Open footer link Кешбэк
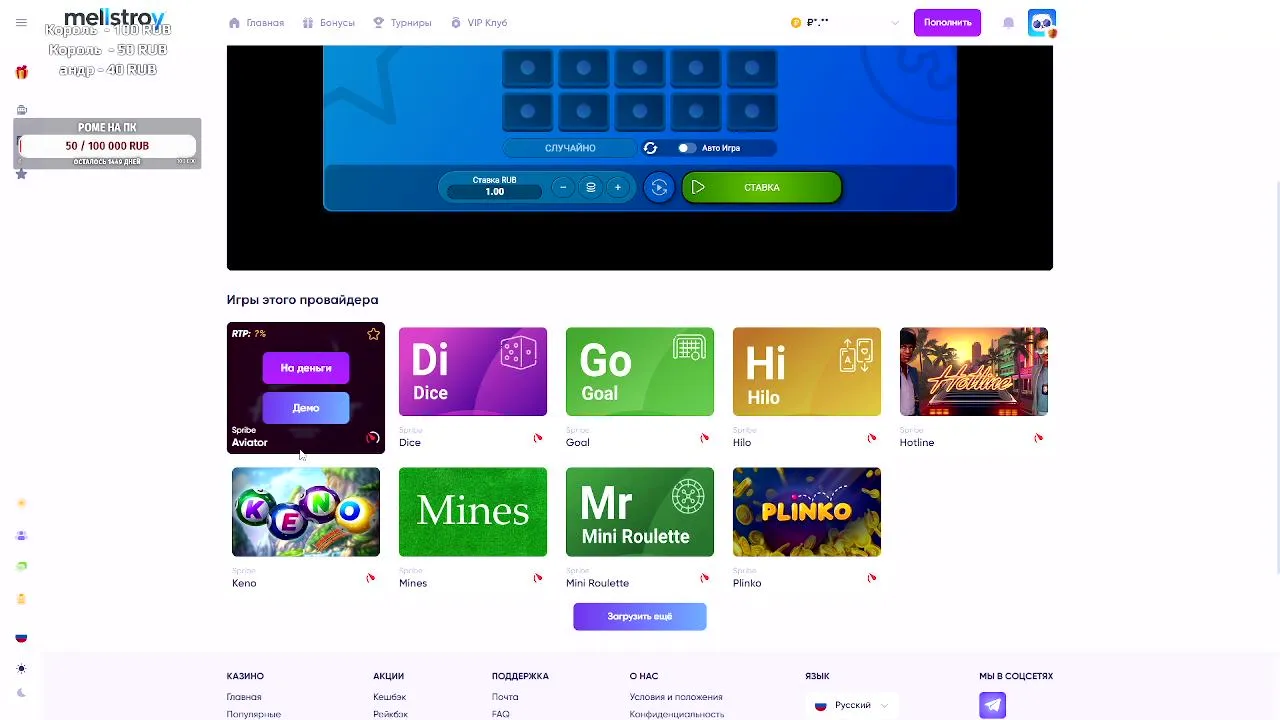 (390, 697)
